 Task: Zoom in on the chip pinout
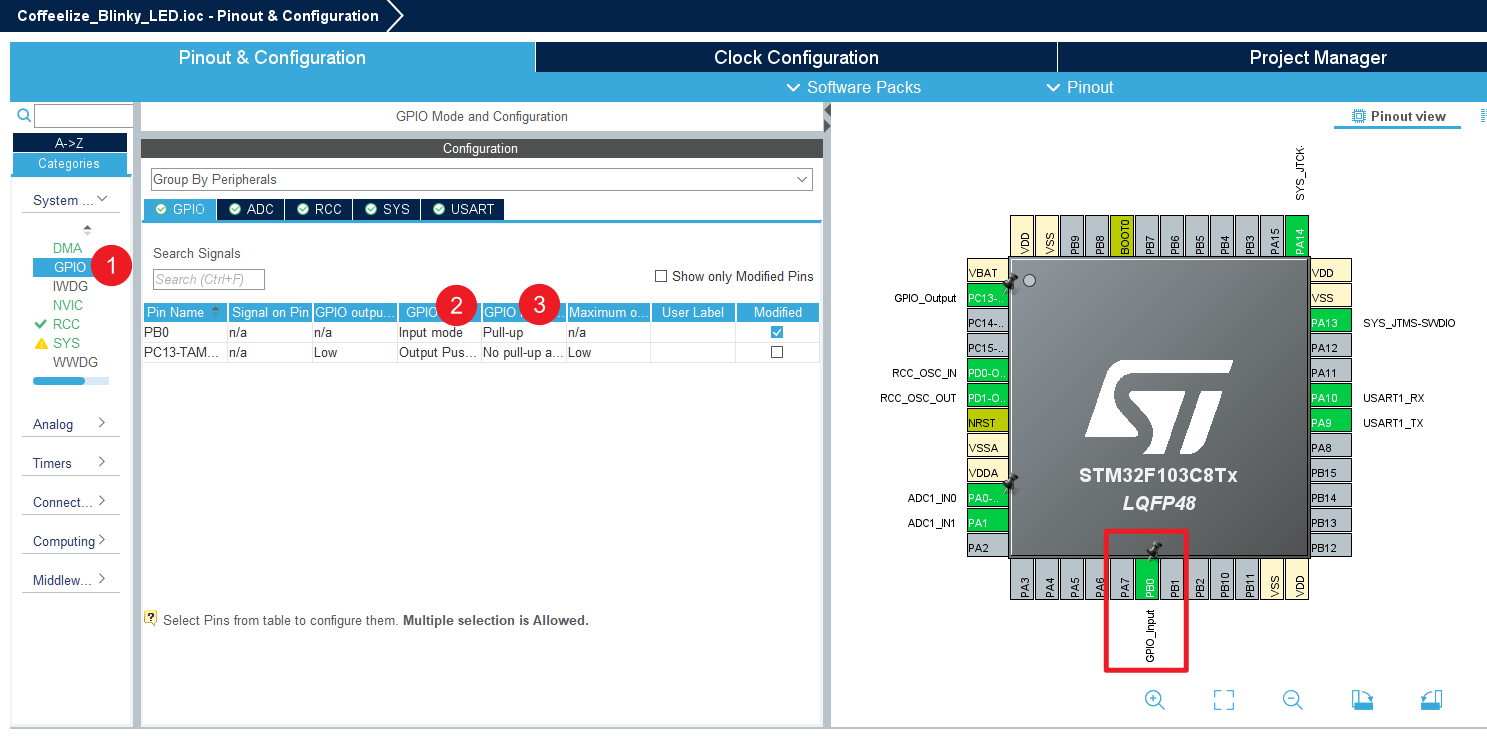point(1154,700)
